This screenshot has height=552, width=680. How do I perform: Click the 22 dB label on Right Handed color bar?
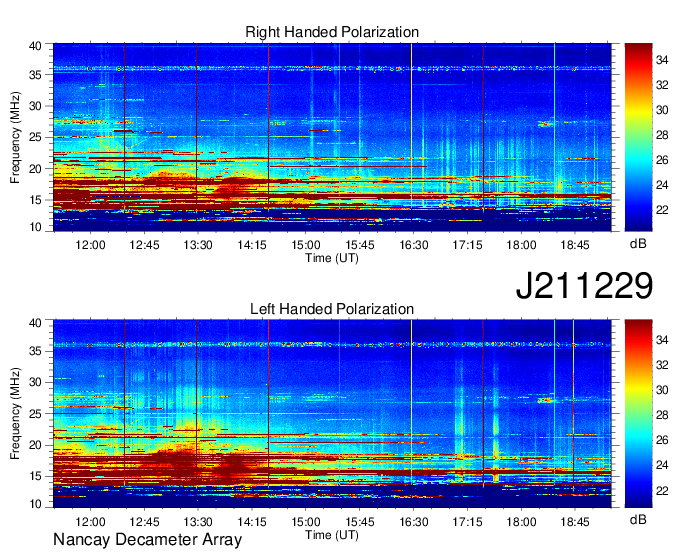[x=662, y=210]
